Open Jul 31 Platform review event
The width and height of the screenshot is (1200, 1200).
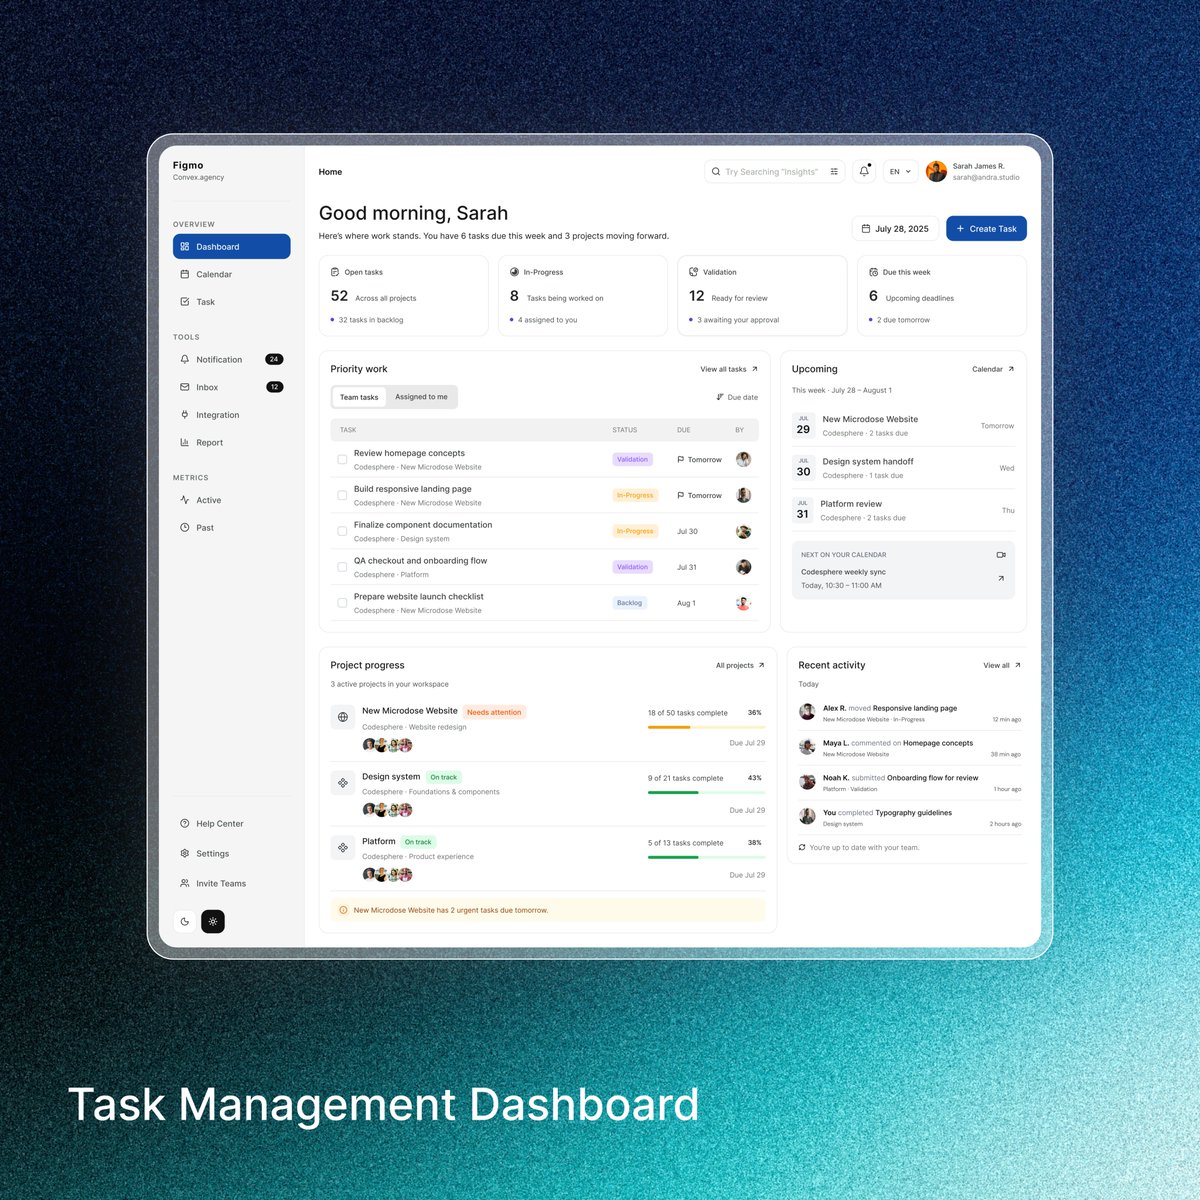pyautogui.click(x=903, y=511)
